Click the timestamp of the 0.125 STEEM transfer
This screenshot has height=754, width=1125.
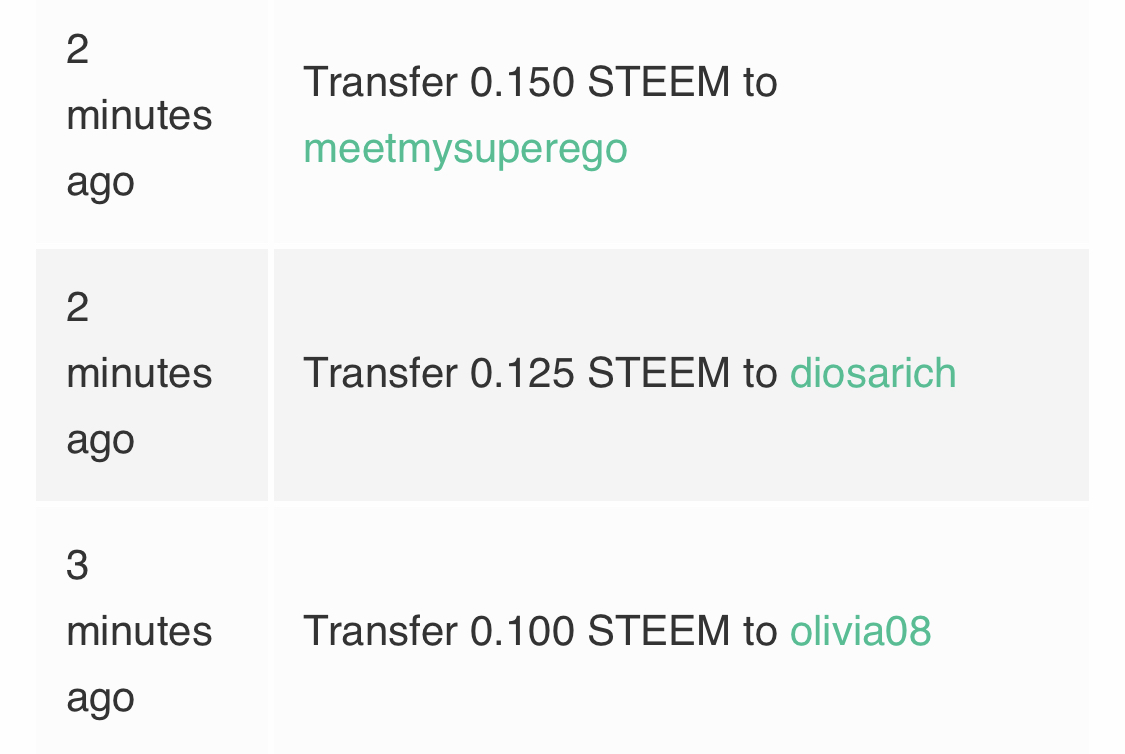click(139, 374)
